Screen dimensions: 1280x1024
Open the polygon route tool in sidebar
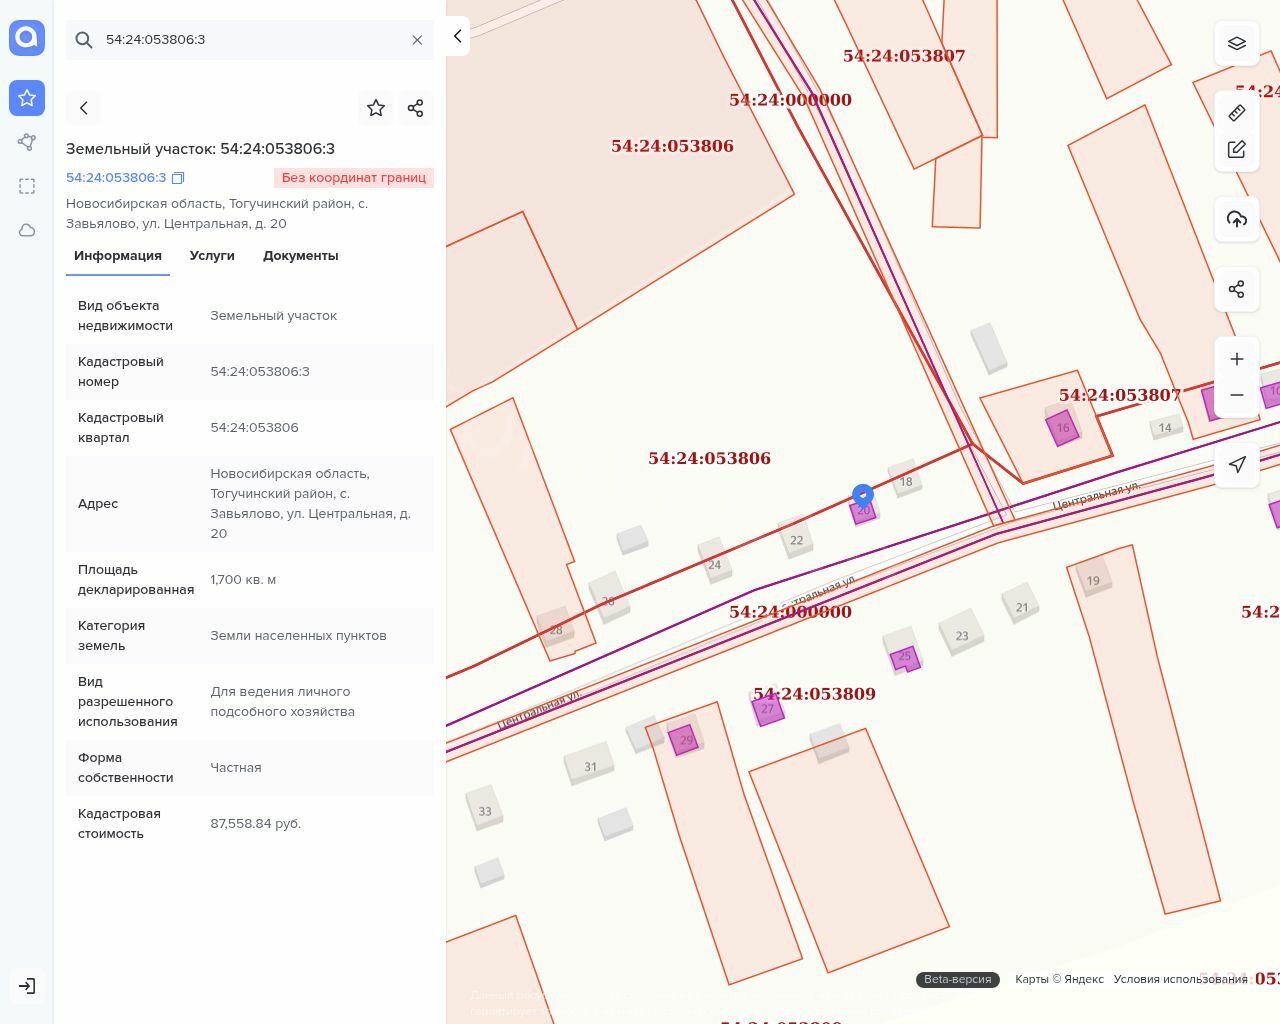click(x=27, y=142)
